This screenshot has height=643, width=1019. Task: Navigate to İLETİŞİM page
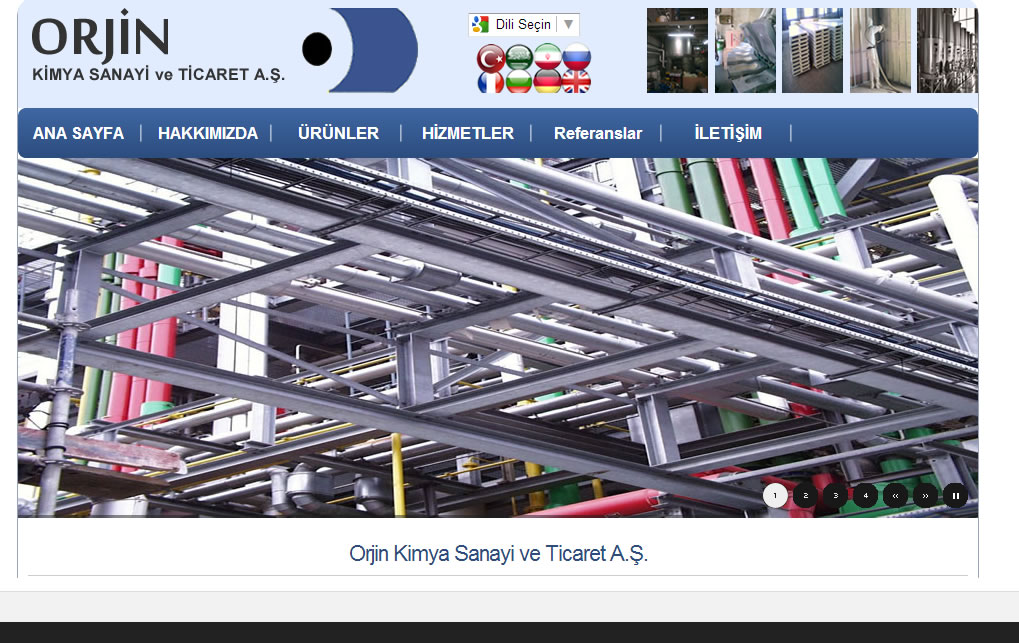(x=728, y=133)
